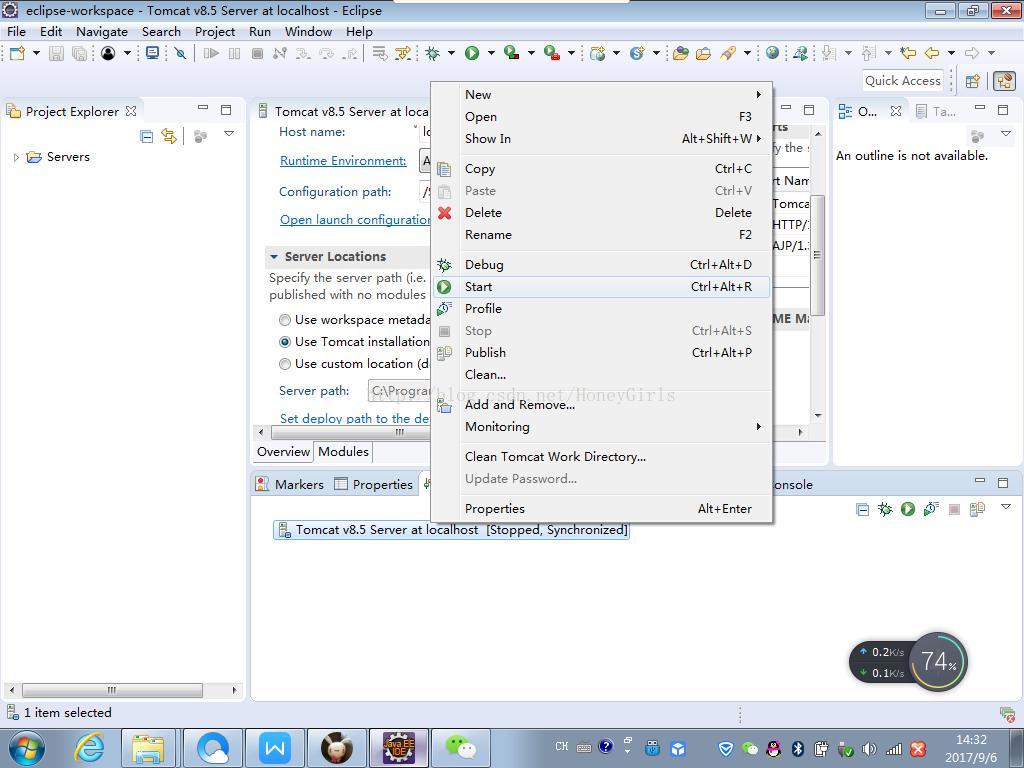The image size is (1024, 768).
Task: Minimize the Outline view
Action: pos(980,108)
